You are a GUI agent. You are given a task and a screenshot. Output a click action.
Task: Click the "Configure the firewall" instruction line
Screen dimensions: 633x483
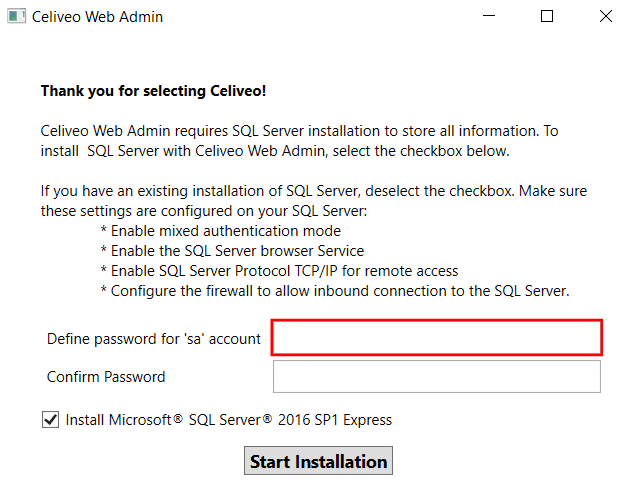point(334,291)
